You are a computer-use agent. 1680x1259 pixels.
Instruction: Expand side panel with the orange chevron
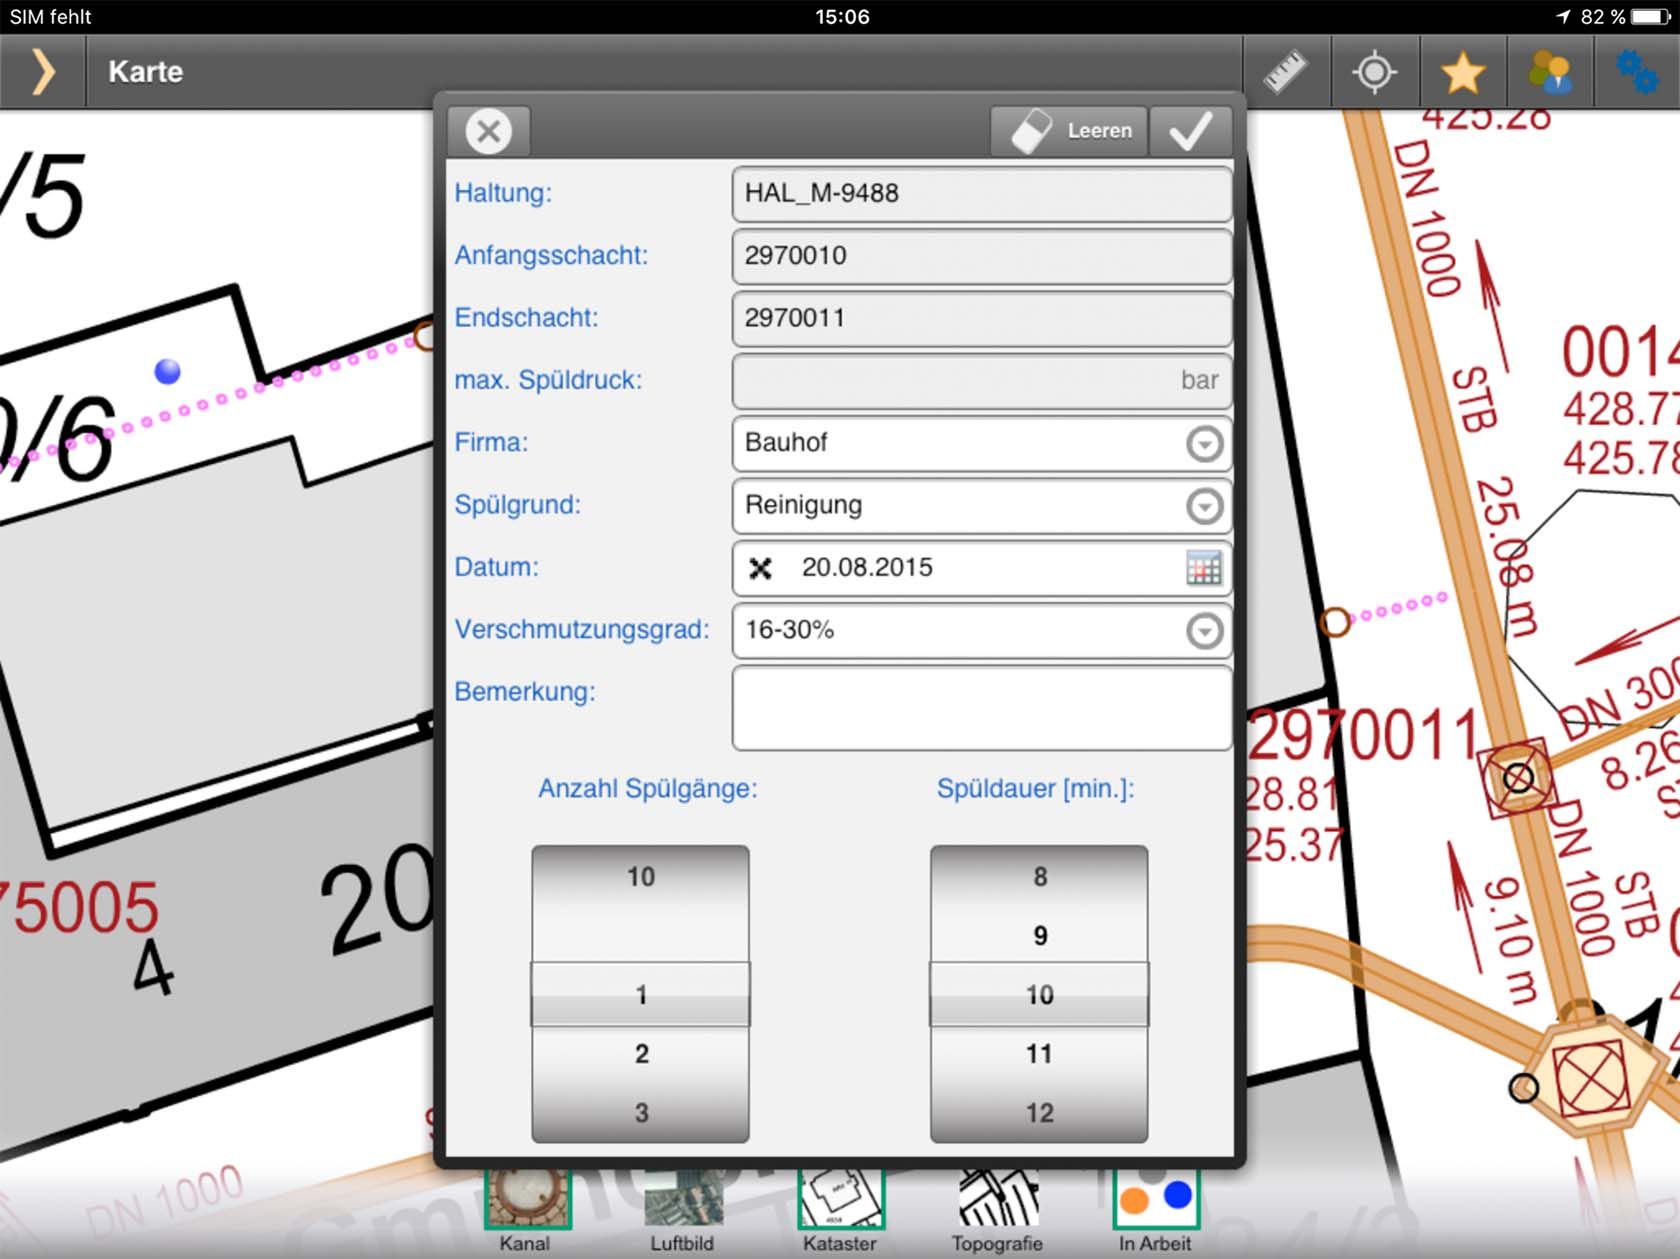[x=43, y=72]
